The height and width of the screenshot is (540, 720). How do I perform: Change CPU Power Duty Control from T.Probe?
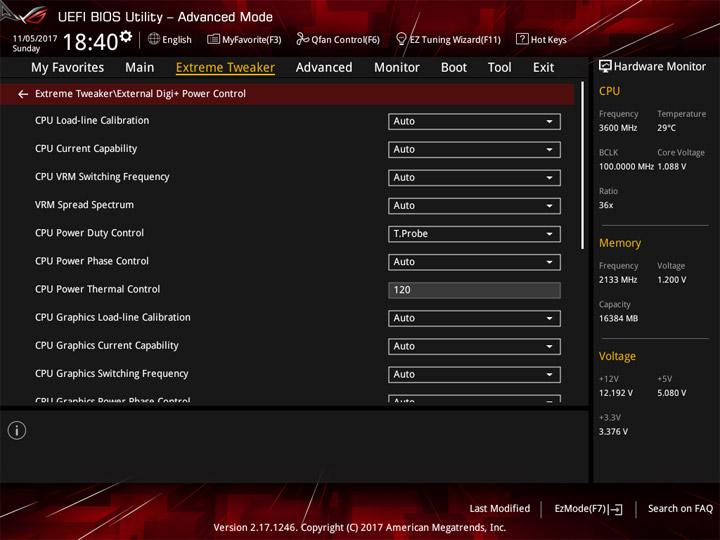pos(474,234)
